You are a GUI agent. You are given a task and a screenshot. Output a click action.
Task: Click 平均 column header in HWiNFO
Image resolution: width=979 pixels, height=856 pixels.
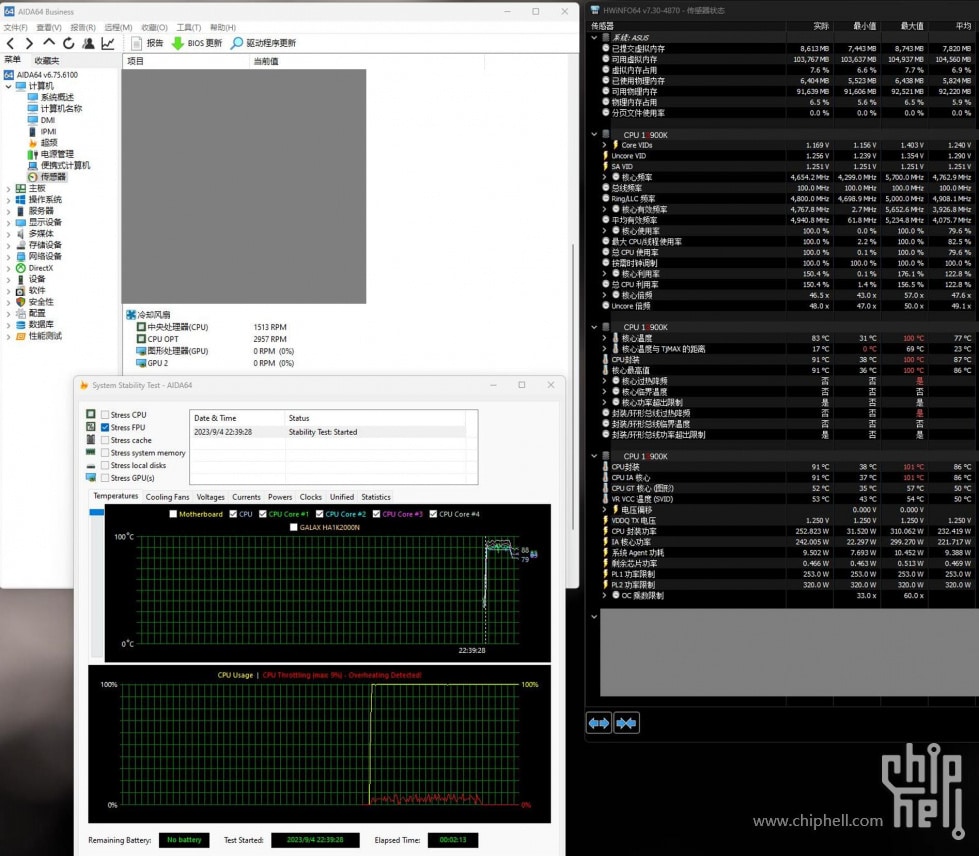[963, 26]
